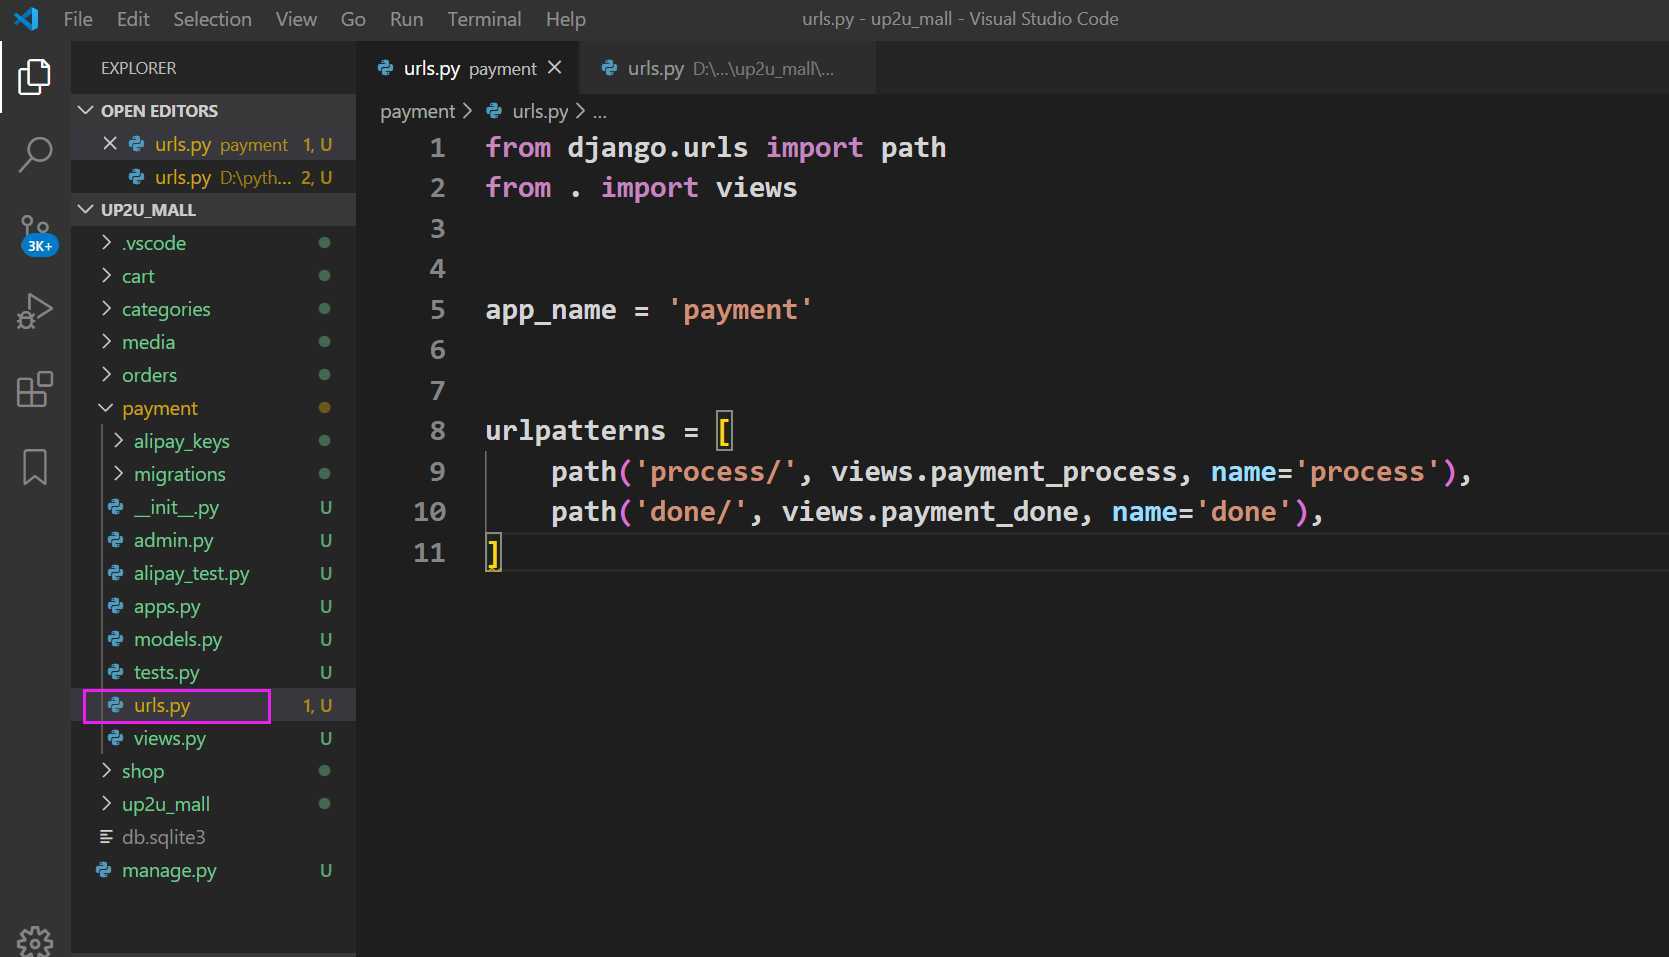Click the breadcrumb ellipsis segment

[600, 112]
